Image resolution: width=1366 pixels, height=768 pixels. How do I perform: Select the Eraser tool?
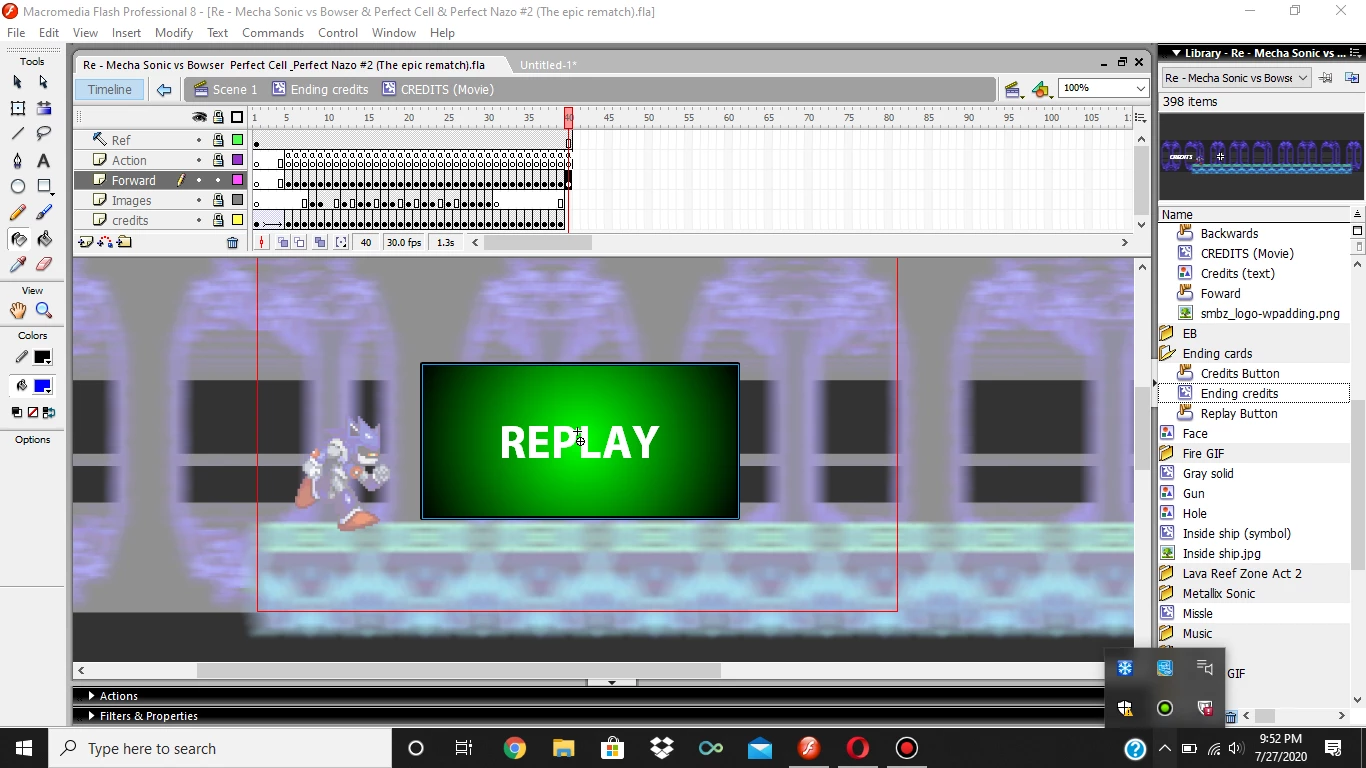[43, 264]
